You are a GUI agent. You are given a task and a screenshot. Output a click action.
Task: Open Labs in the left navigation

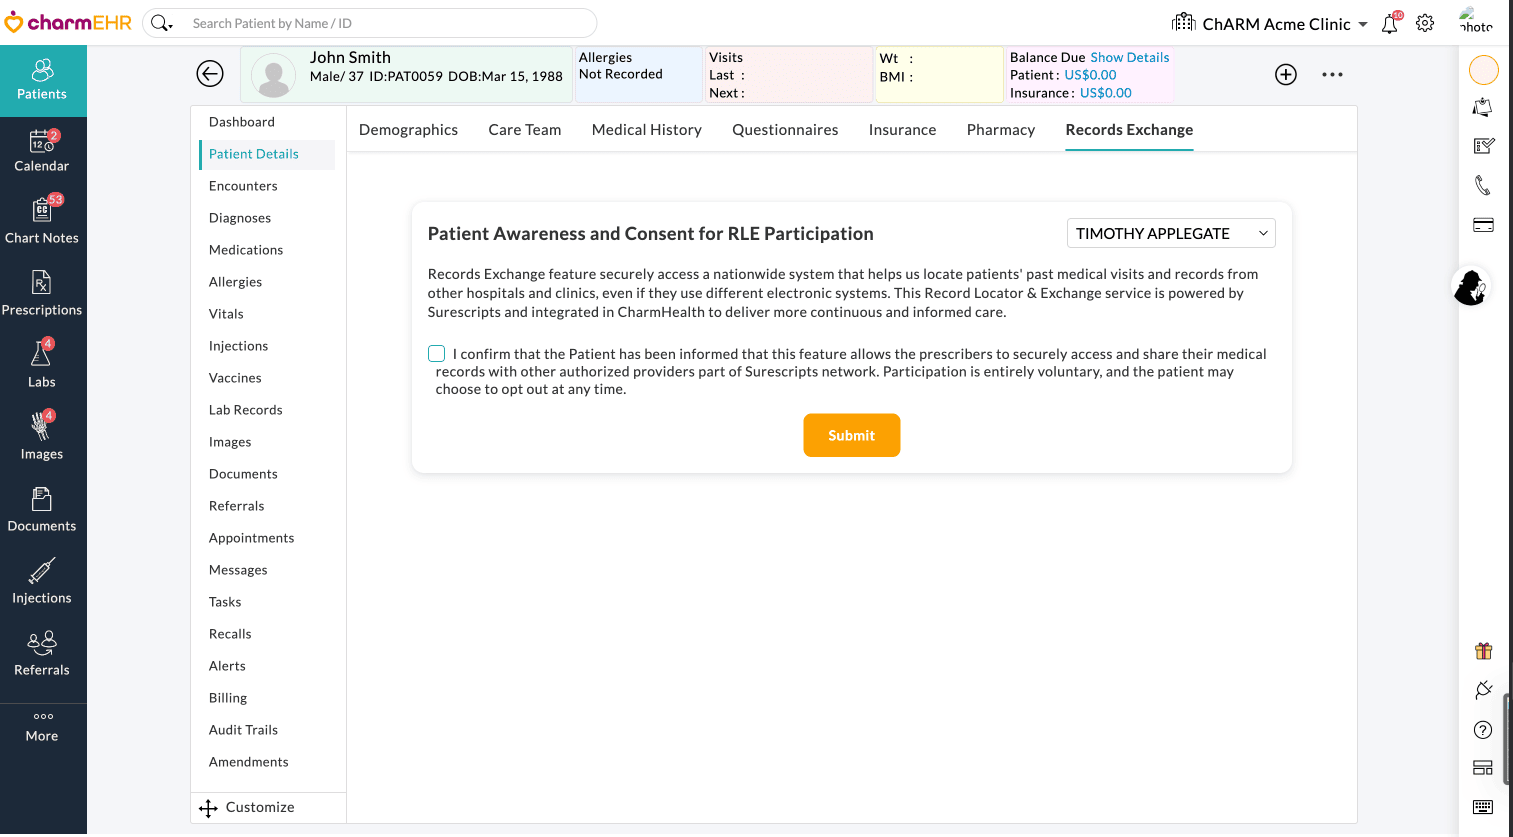42,366
